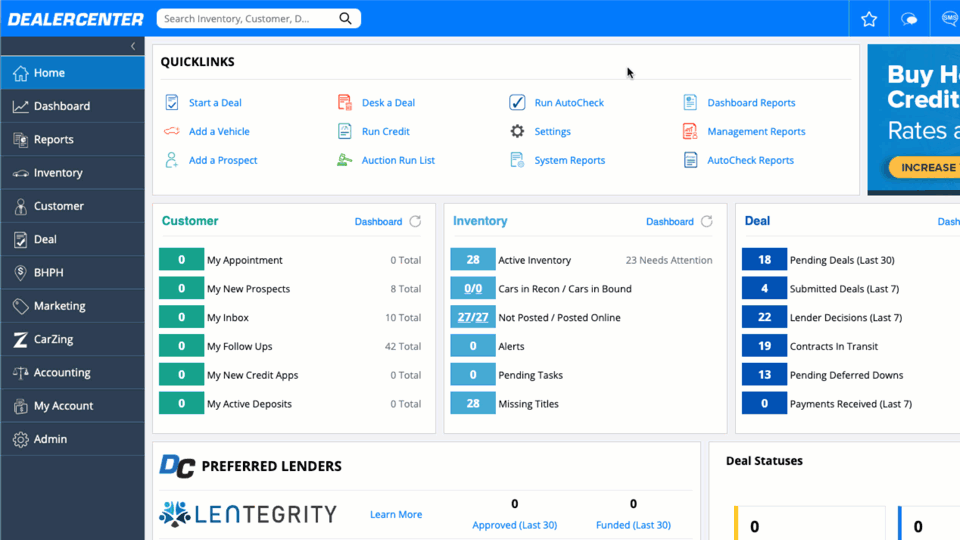Image resolution: width=960 pixels, height=540 pixels.
Task: Click the Pending Deals 18 count
Action: pyautogui.click(x=764, y=260)
